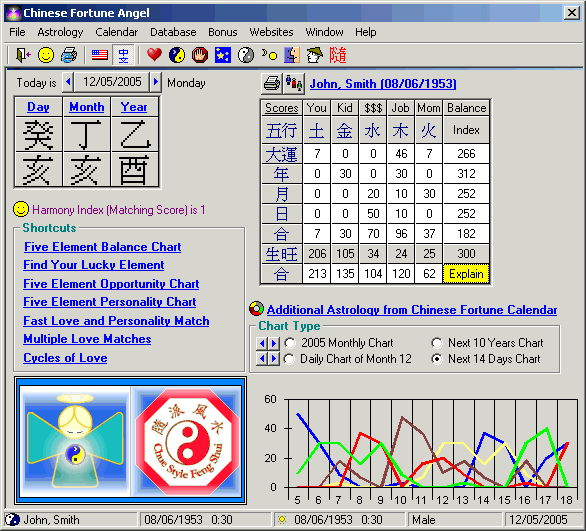This screenshot has width=586, height=531.
Task: Click the exit door toolbar icon
Action: click(22, 55)
